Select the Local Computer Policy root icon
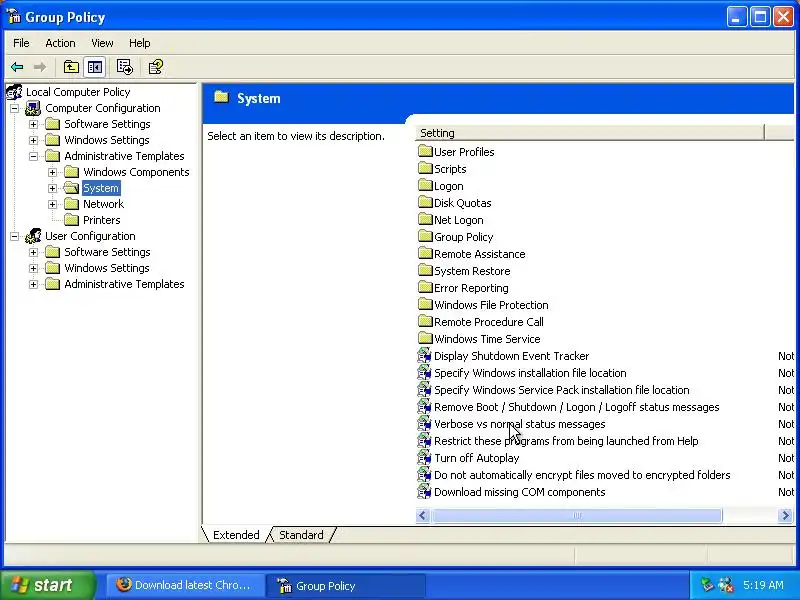This screenshot has height=600, width=800. (14, 92)
